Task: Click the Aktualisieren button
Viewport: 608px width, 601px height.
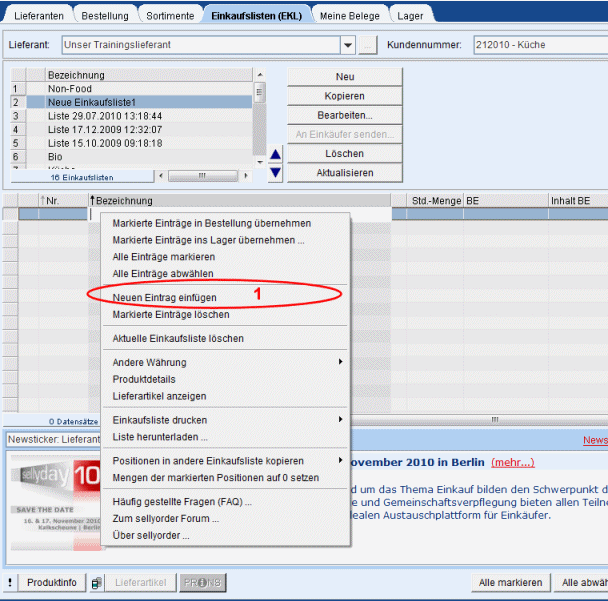Action: [x=345, y=173]
